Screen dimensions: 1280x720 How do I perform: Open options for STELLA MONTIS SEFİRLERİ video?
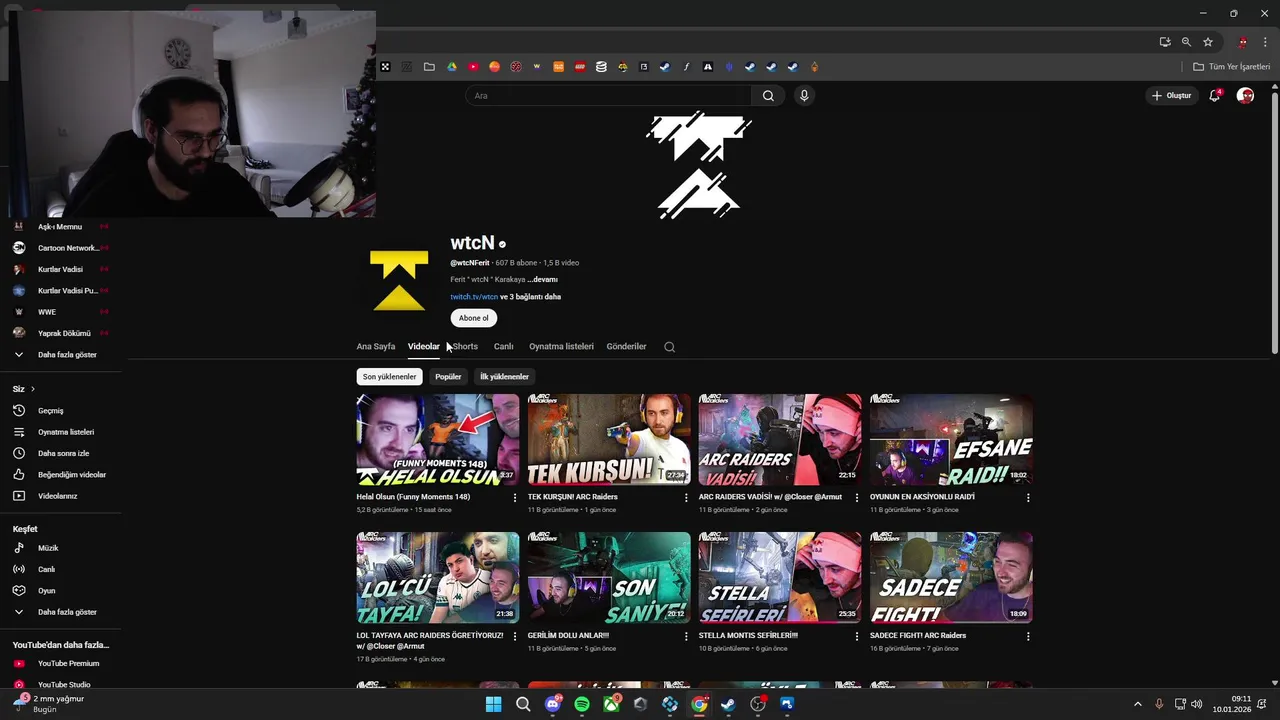pyautogui.click(x=857, y=636)
